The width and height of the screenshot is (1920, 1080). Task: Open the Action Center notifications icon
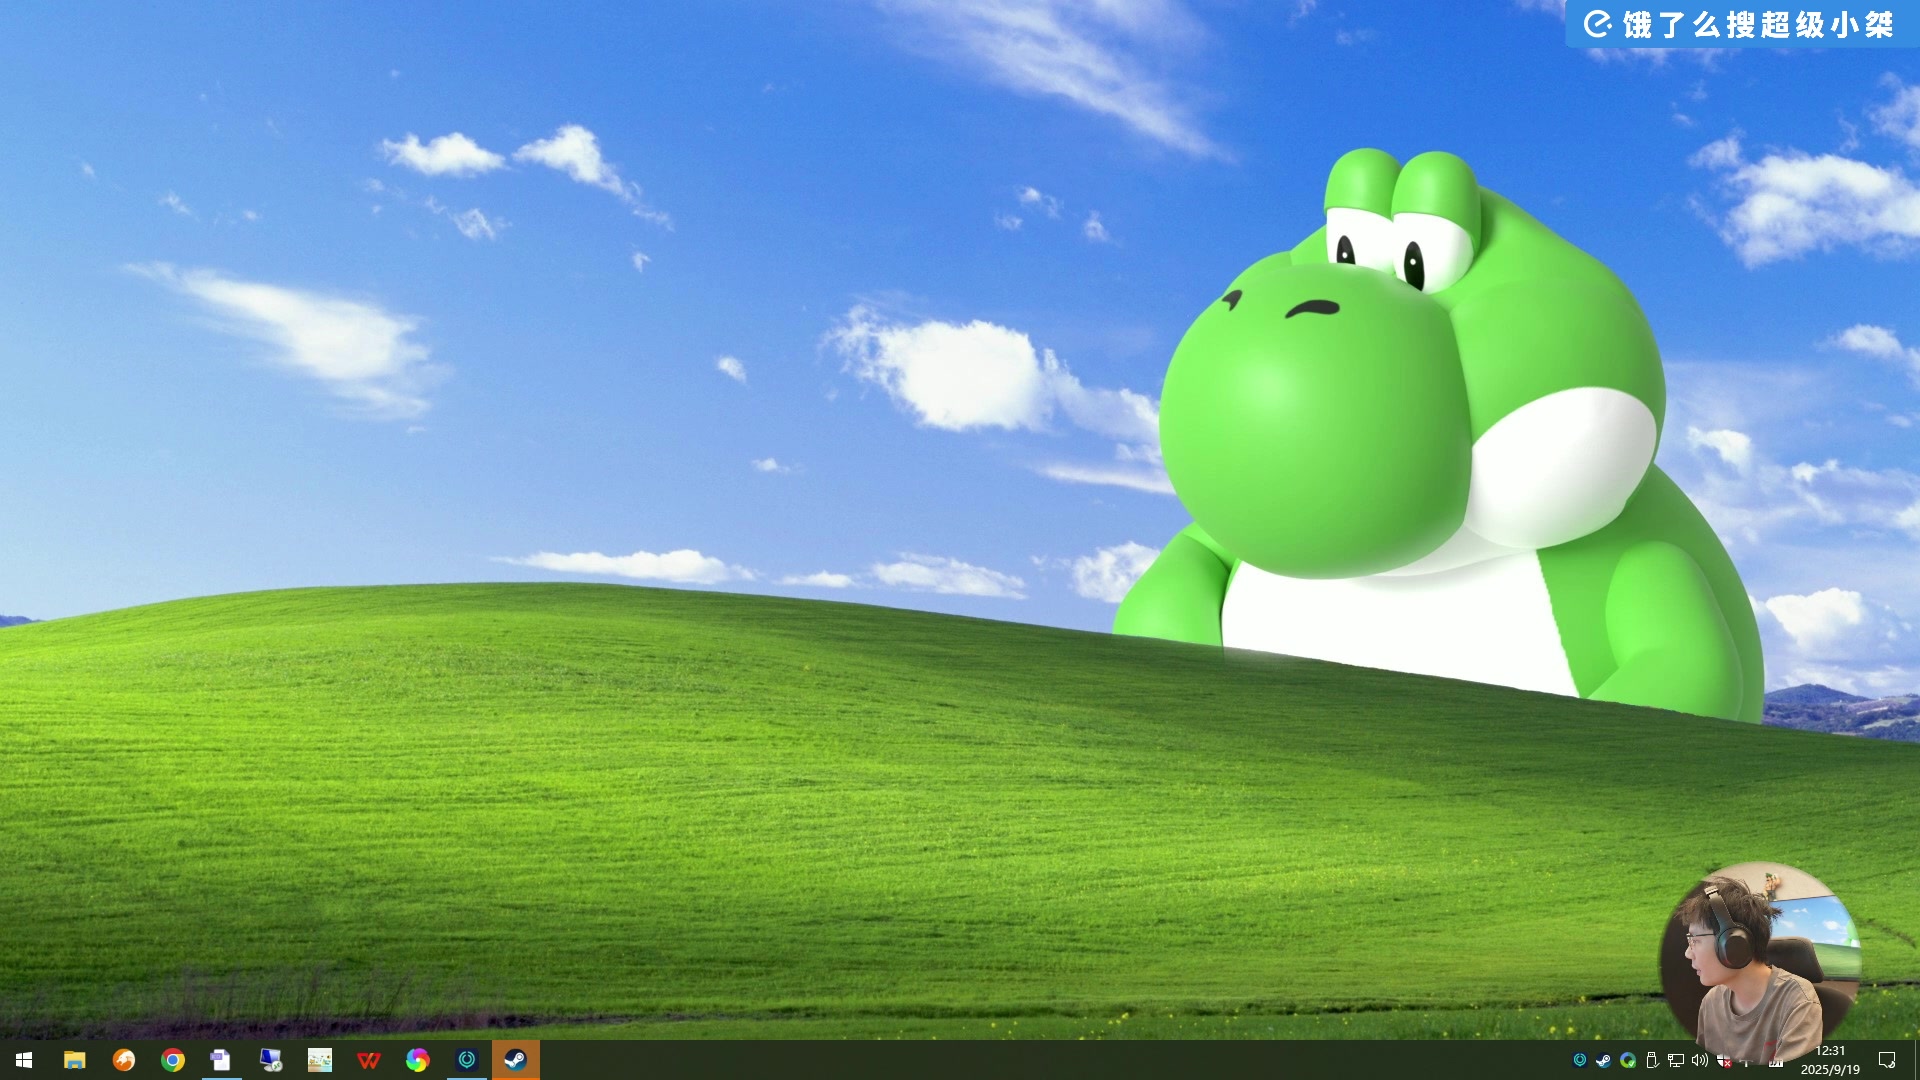click(x=1887, y=1060)
